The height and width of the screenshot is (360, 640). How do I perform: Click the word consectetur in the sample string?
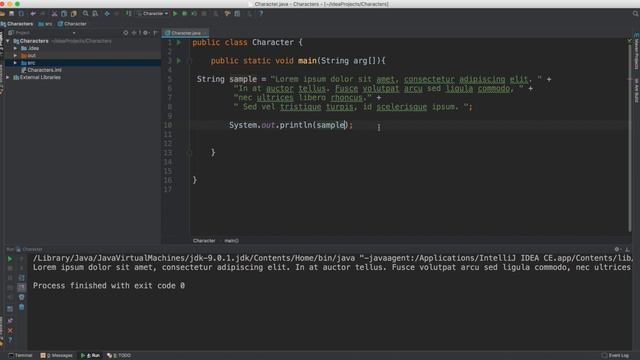tap(429, 79)
